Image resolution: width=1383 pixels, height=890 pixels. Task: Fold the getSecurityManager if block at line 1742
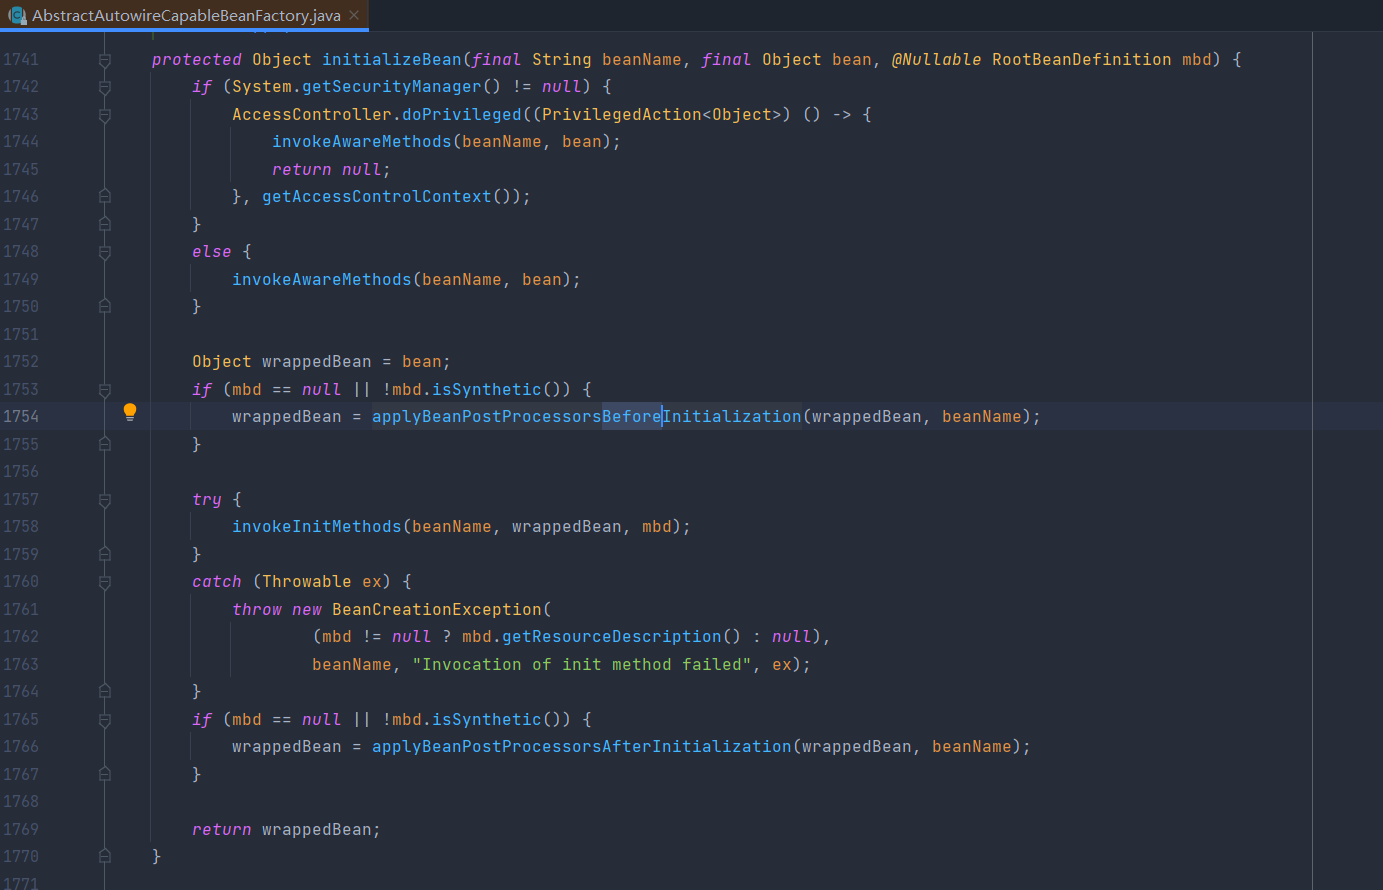pyautogui.click(x=105, y=87)
